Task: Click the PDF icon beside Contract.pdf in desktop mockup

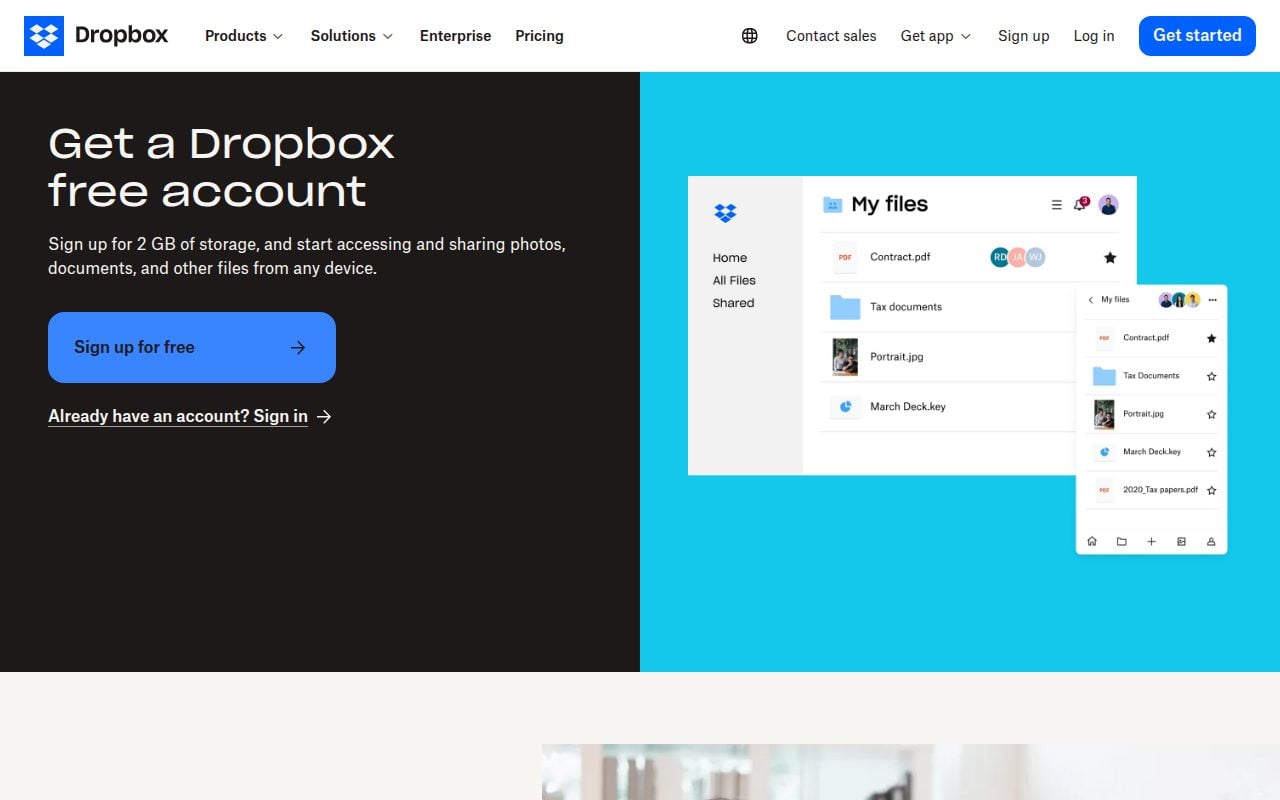Action: tap(845, 258)
